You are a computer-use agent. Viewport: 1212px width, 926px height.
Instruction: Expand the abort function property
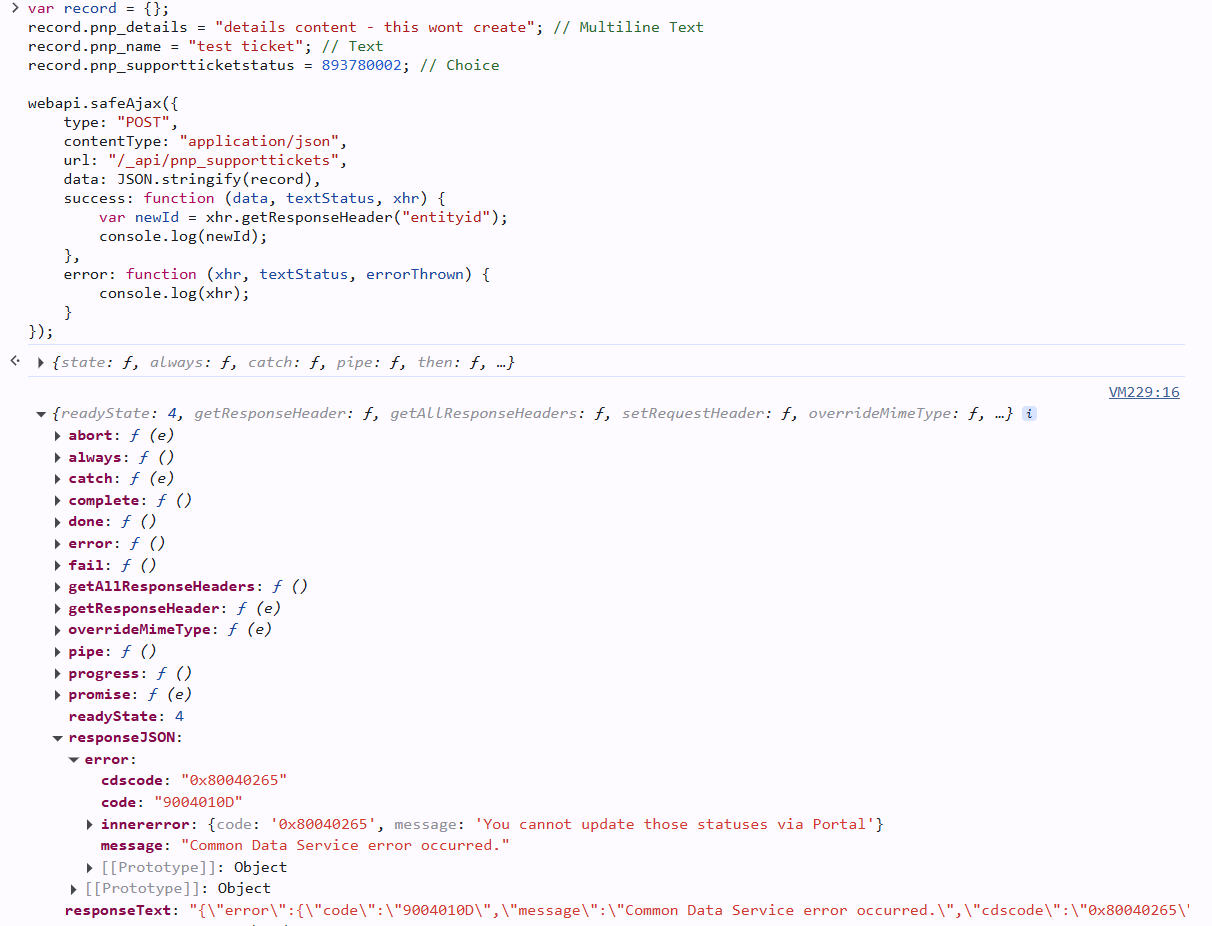tap(57, 435)
